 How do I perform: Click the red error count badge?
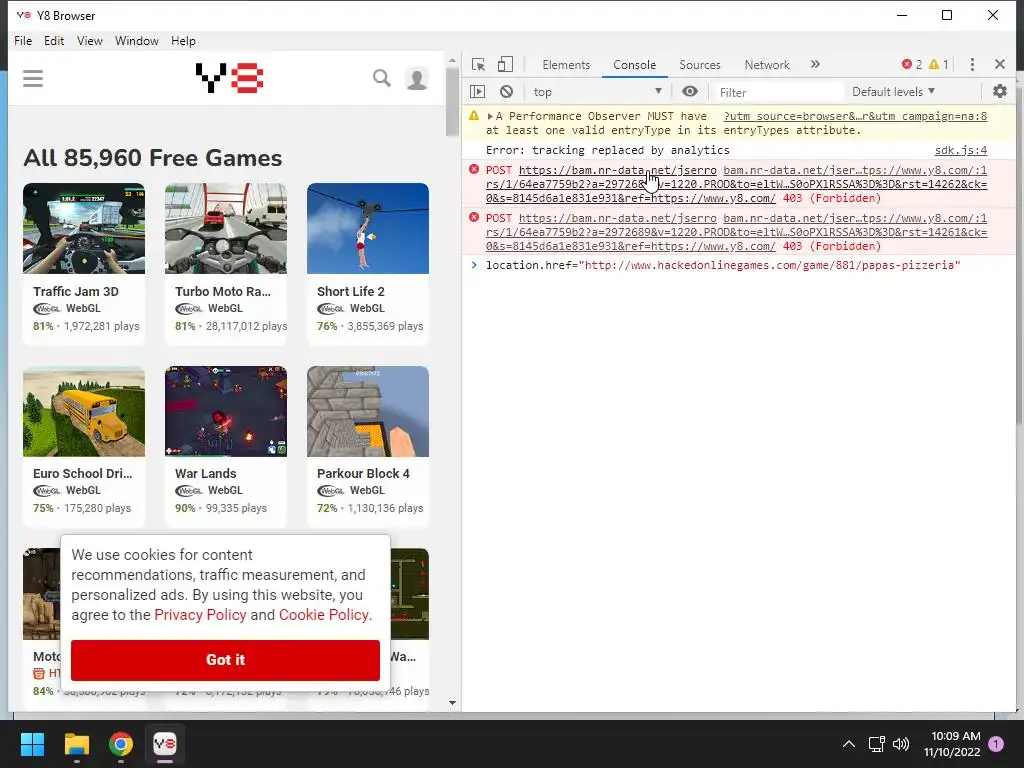(912, 64)
